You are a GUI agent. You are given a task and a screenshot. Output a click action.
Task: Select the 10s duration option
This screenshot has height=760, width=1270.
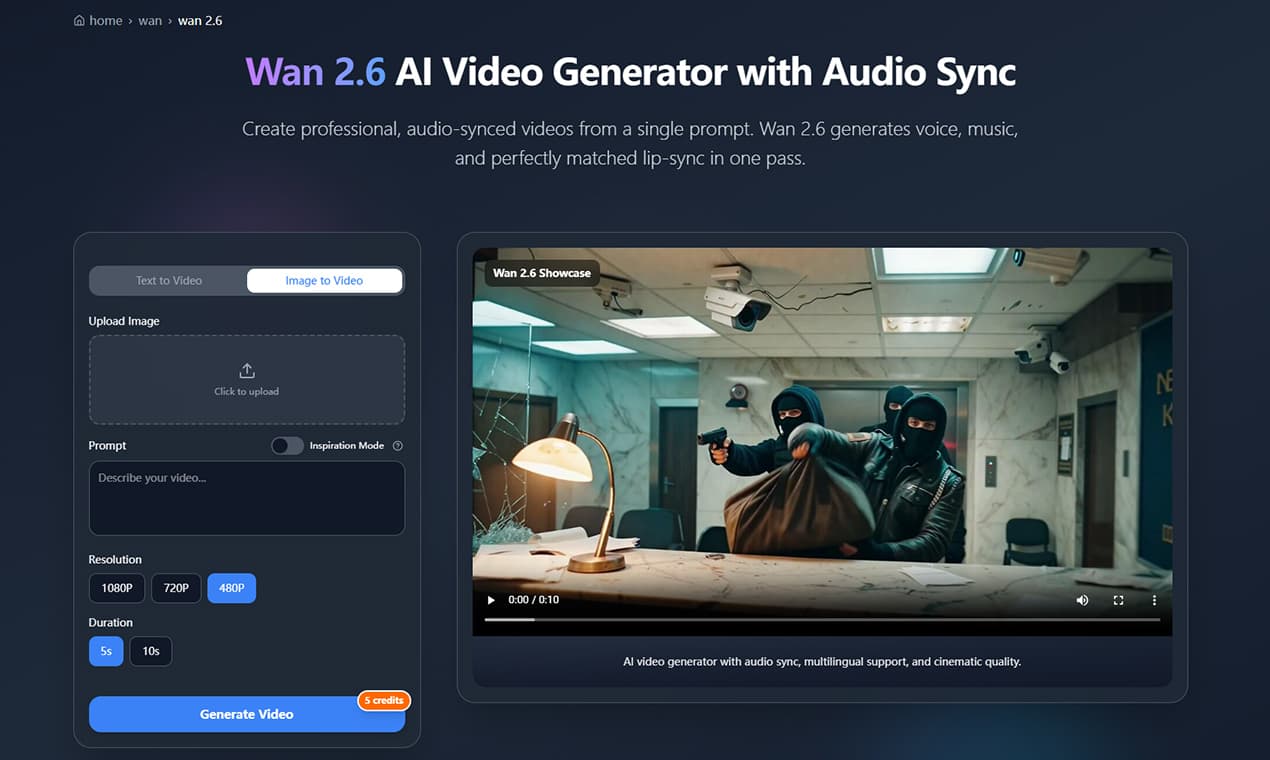coord(150,650)
